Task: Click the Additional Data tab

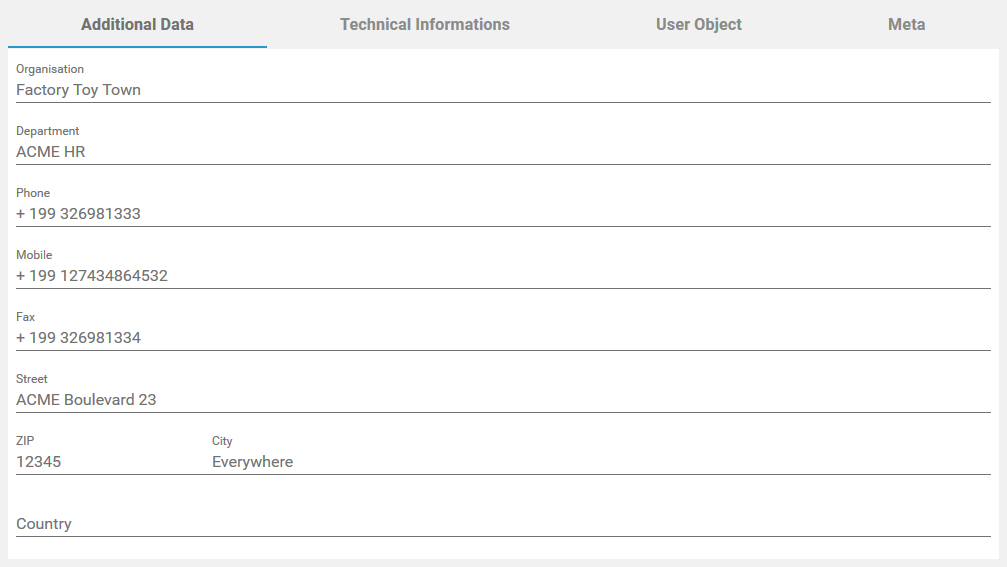Action: pyautogui.click(x=137, y=25)
